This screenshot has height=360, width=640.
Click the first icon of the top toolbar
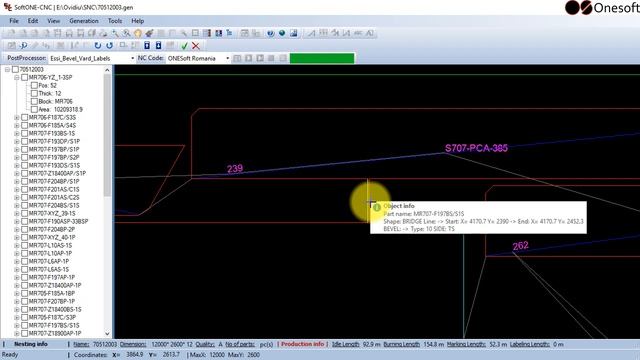(11, 33)
